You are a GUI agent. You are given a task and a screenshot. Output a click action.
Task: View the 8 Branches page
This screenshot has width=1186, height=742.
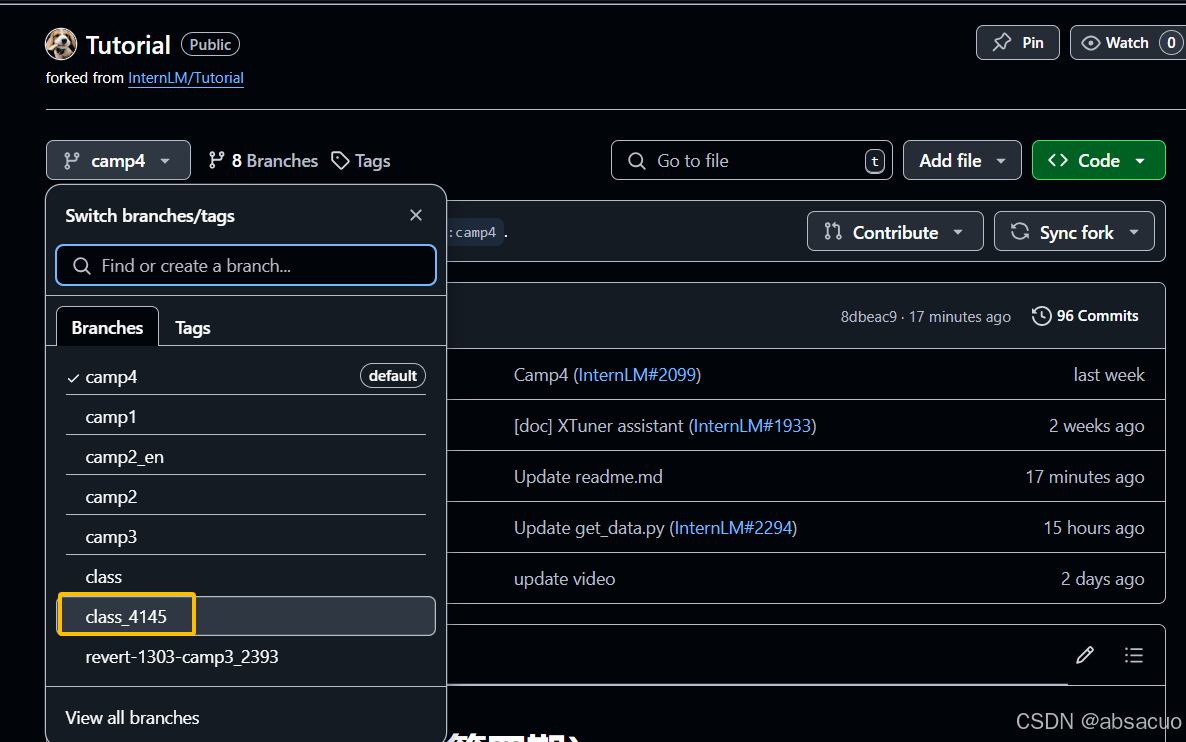[x=263, y=160]
